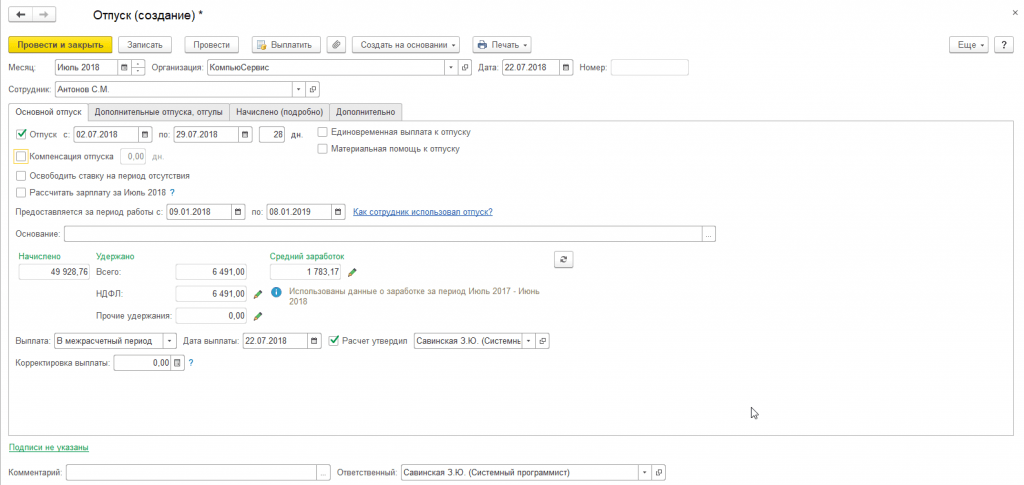Screen dimensions: 1024x485
Task: Click the refresh recalculation icon button
Action: pos(564,259)
